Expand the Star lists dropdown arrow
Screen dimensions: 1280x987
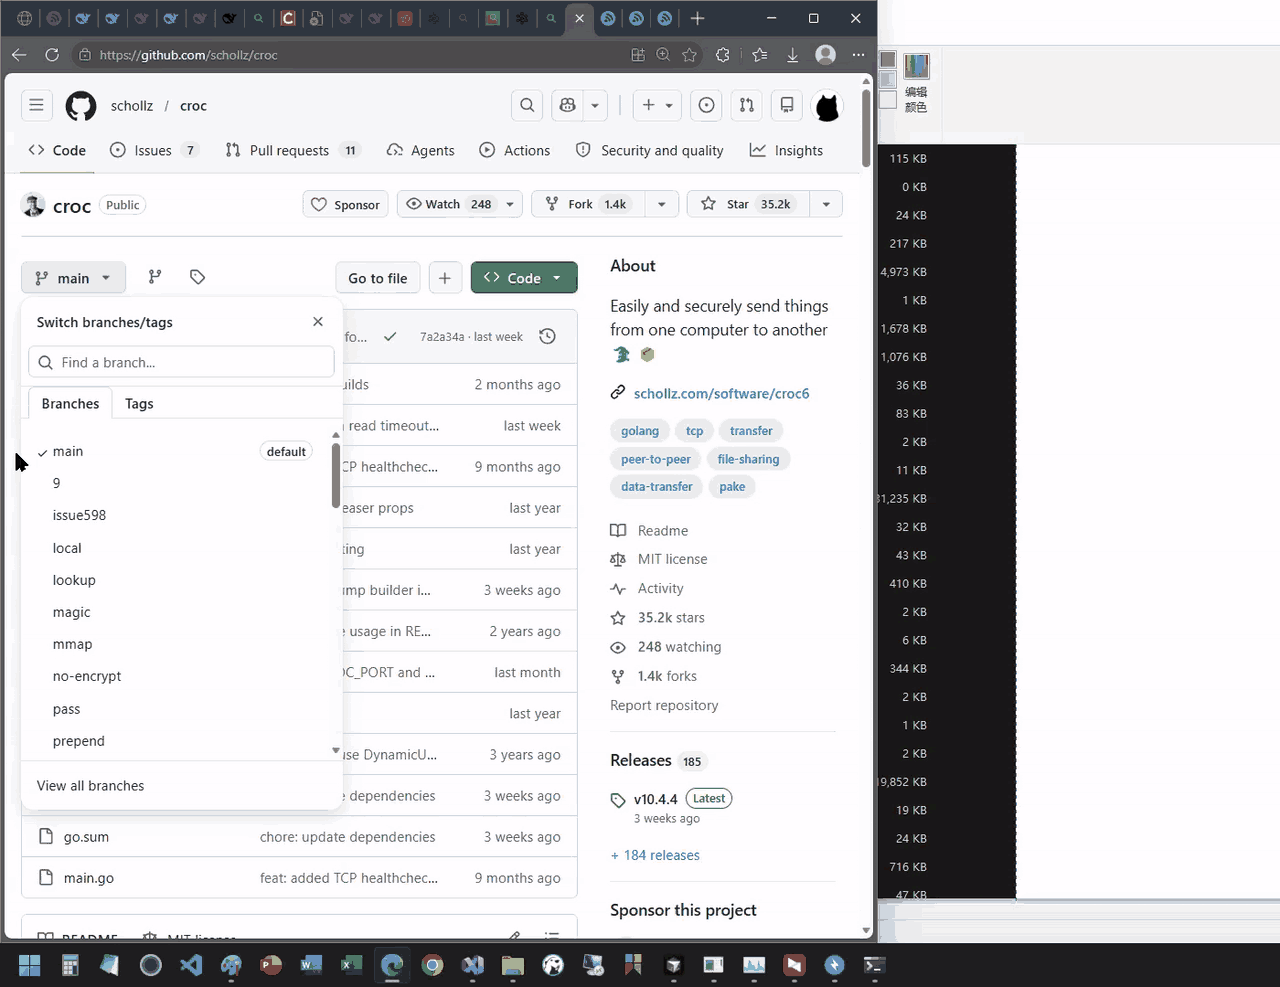(826, 204)
